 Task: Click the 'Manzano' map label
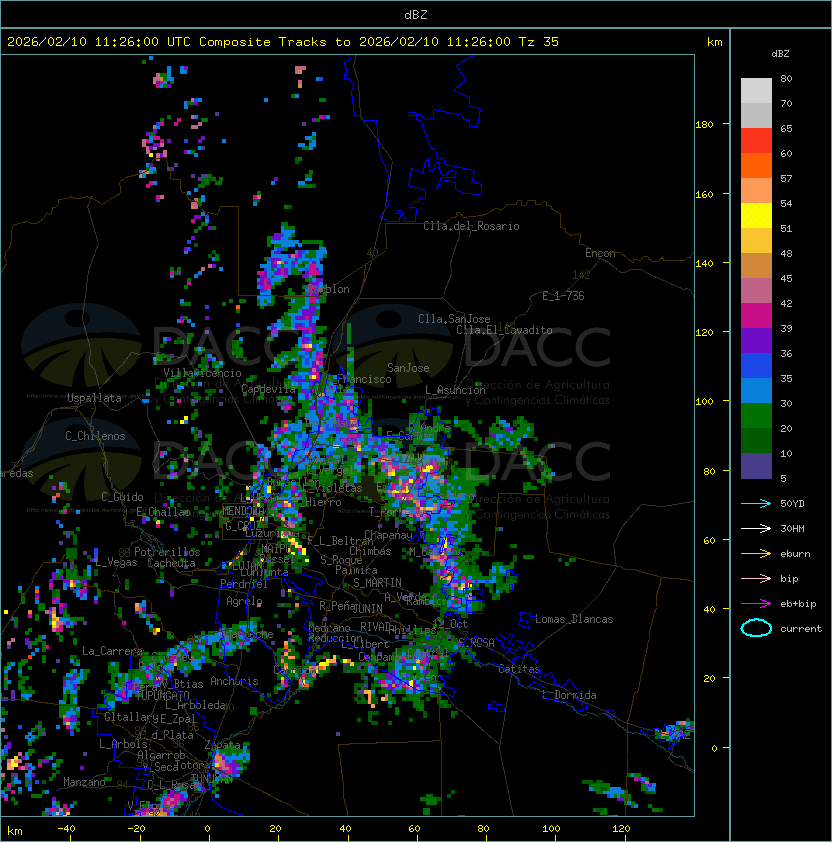[84, 782]
